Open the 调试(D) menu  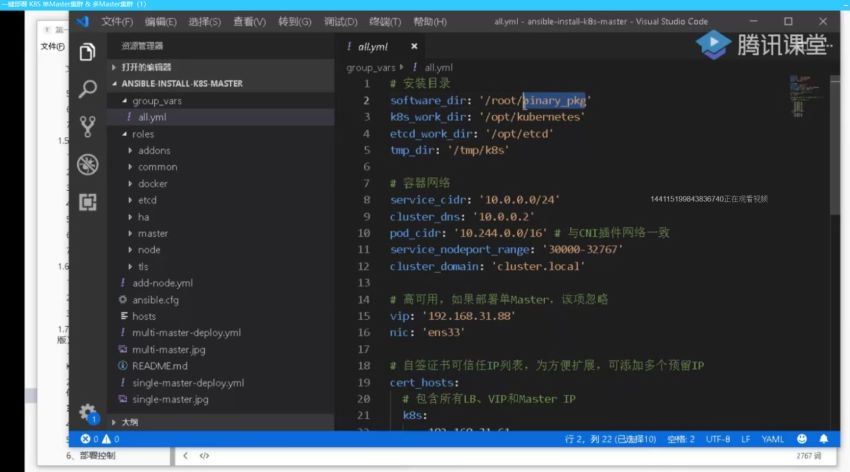coord(340,22)
